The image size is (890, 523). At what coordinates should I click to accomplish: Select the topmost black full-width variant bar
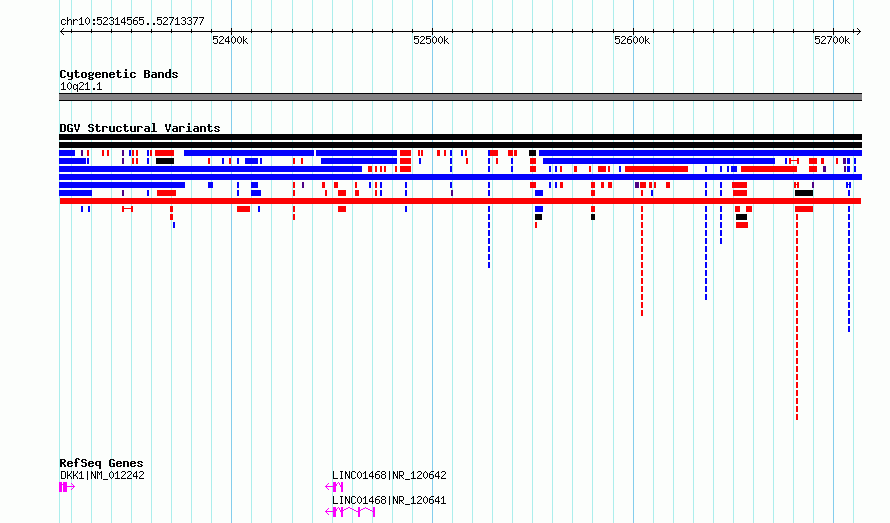point(460,137)
